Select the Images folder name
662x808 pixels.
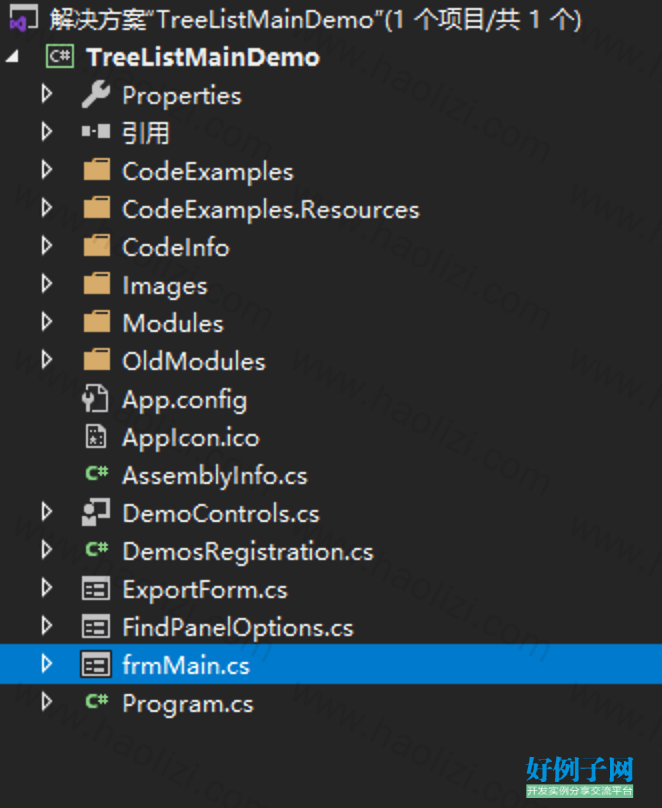point(165,287)
